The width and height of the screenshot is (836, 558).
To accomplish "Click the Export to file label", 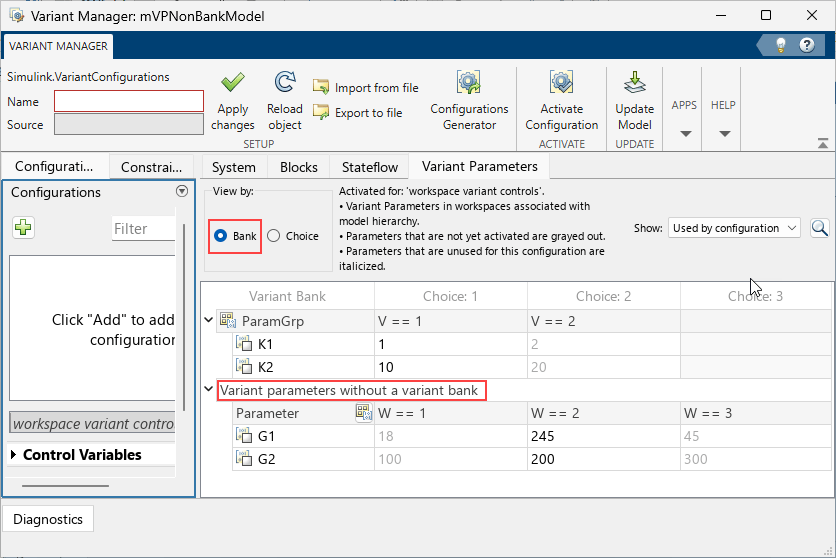I will click(x=368, y=112).
